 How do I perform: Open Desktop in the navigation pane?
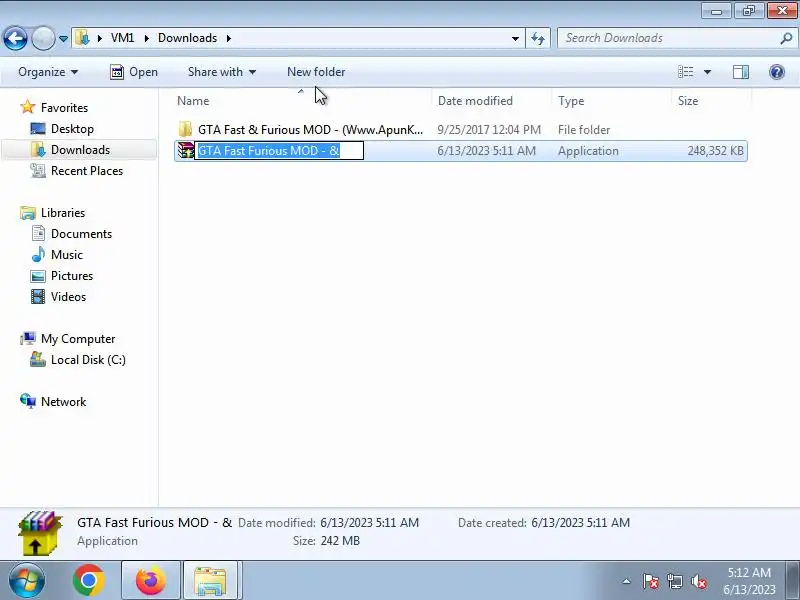(72, 129)
